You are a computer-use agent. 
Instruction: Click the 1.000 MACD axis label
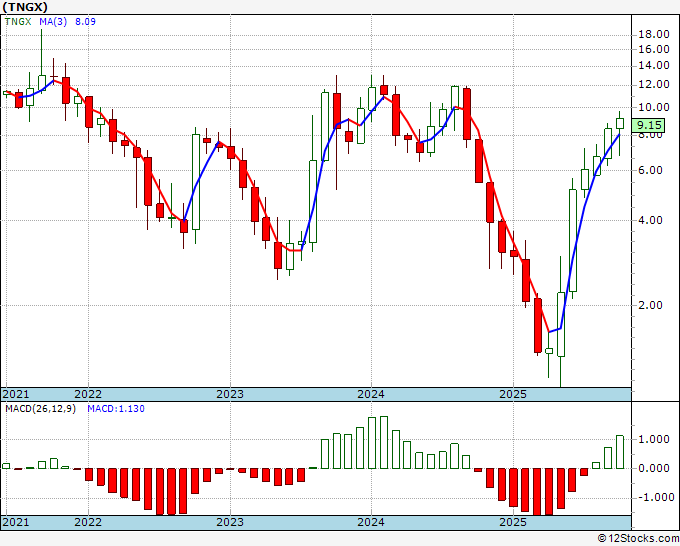click(654, 440)
